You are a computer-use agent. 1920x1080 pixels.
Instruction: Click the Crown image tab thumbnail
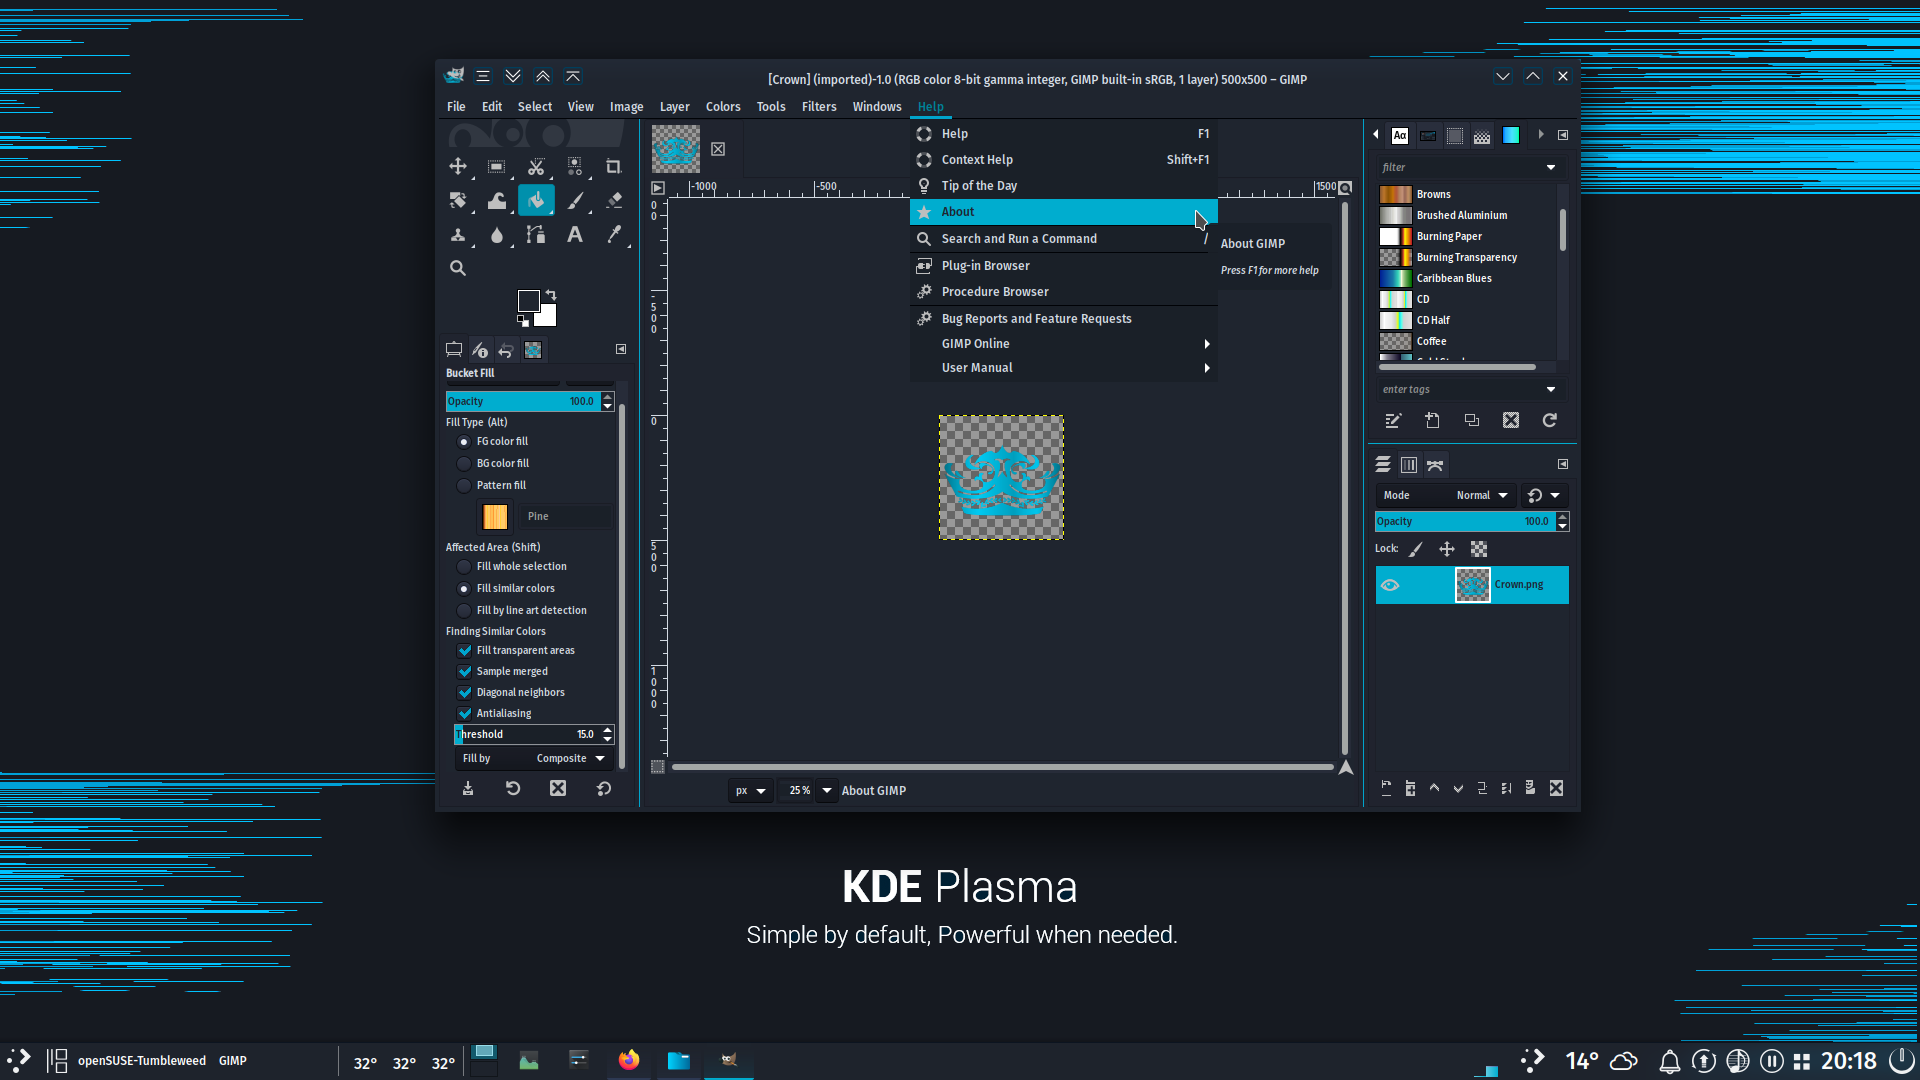[x=676, y=149]
